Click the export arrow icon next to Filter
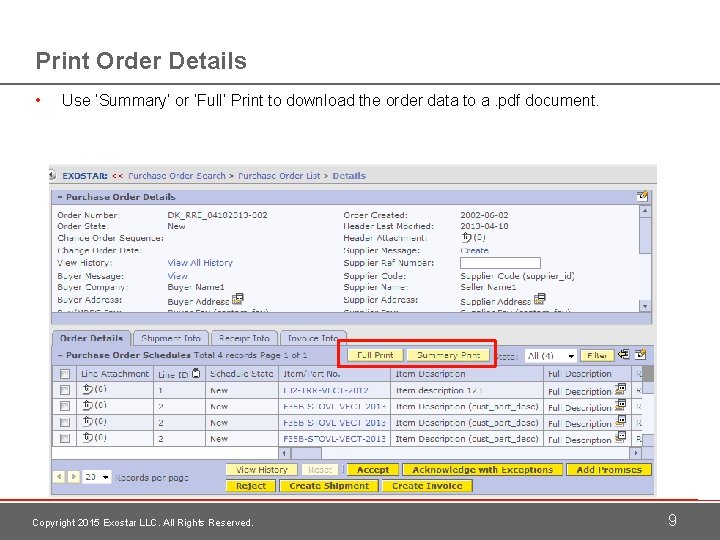The height and width of the screenshot is (540, 720). pyautogui.click(x=624, y=354)
